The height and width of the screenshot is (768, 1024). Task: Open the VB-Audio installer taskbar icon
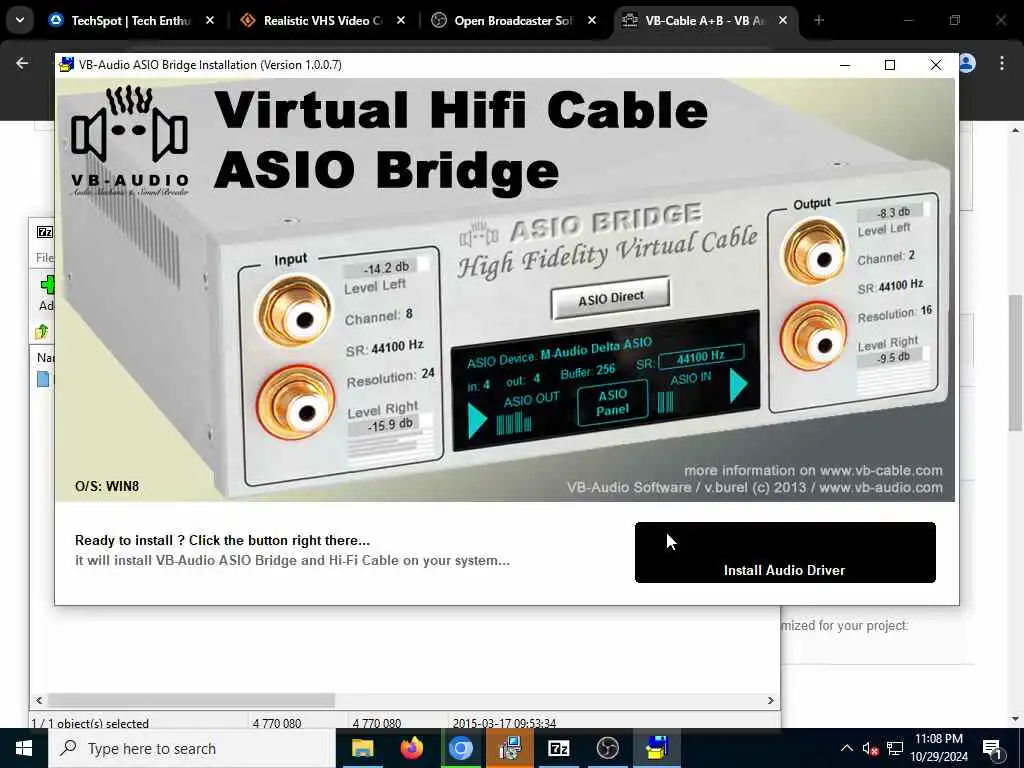click(656, 748)
